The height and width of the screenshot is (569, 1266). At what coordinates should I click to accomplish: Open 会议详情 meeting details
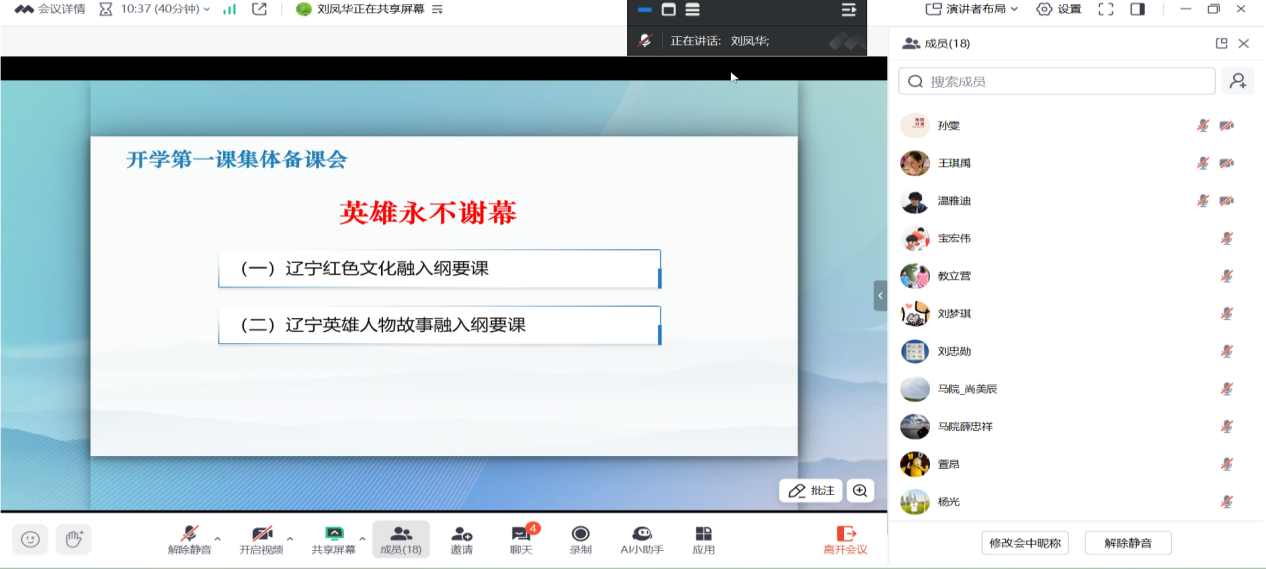point(50,9)
